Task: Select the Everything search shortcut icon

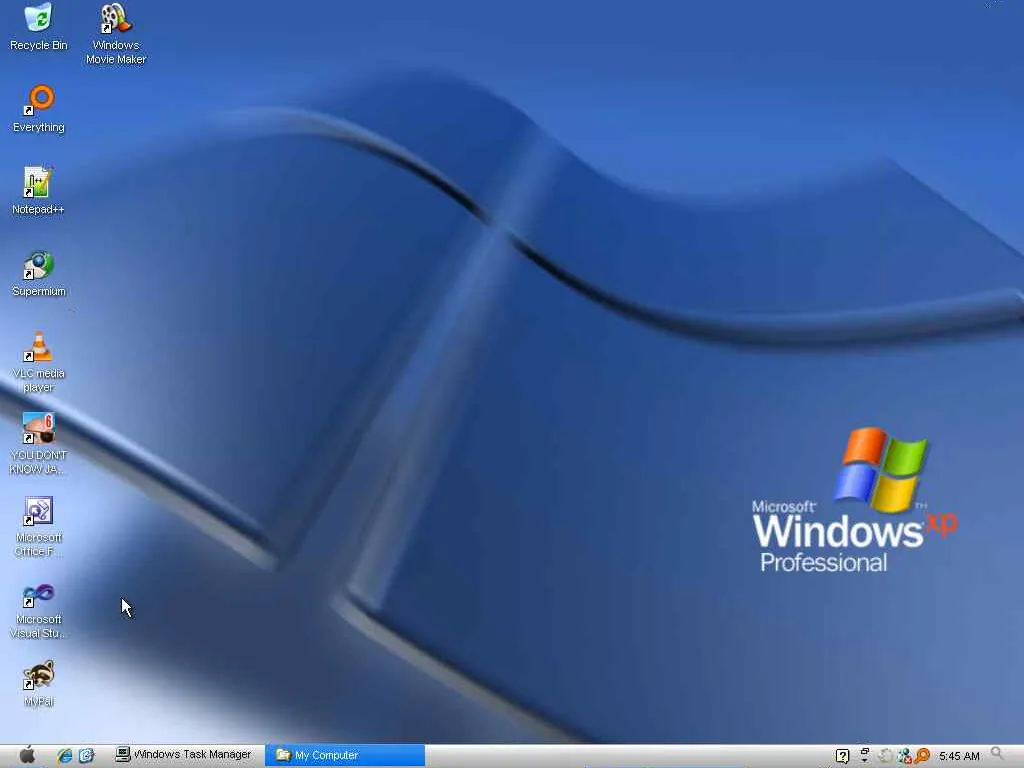Action: [x=39, y=108]
